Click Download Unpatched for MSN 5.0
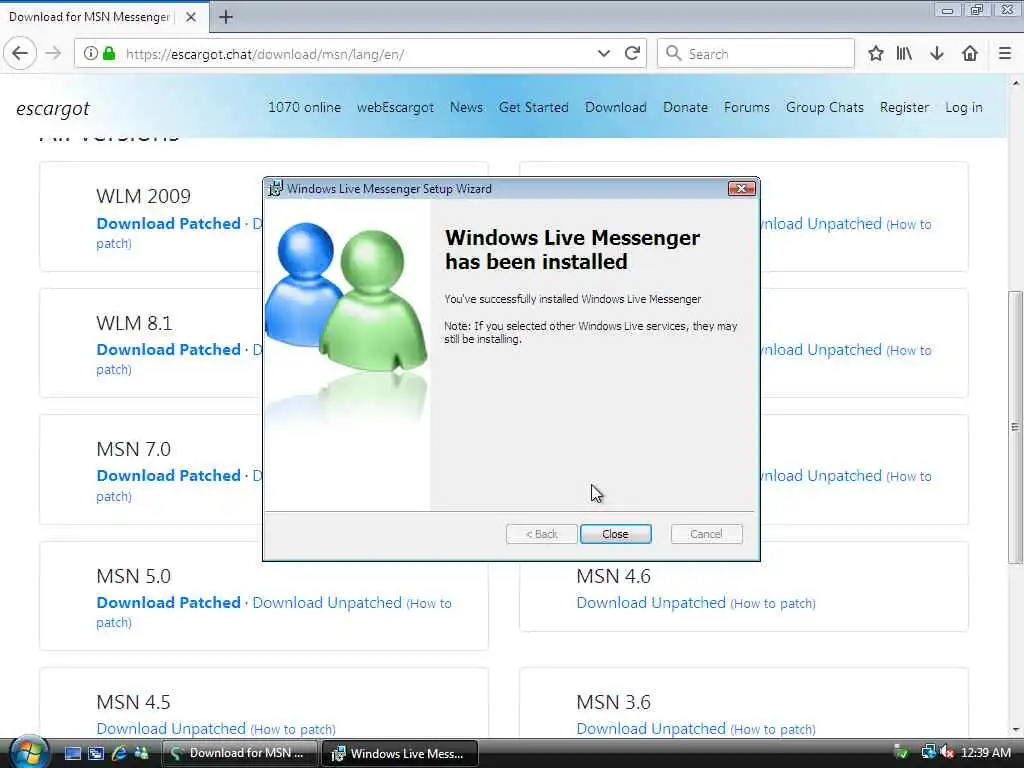 [x=327, y=603]
